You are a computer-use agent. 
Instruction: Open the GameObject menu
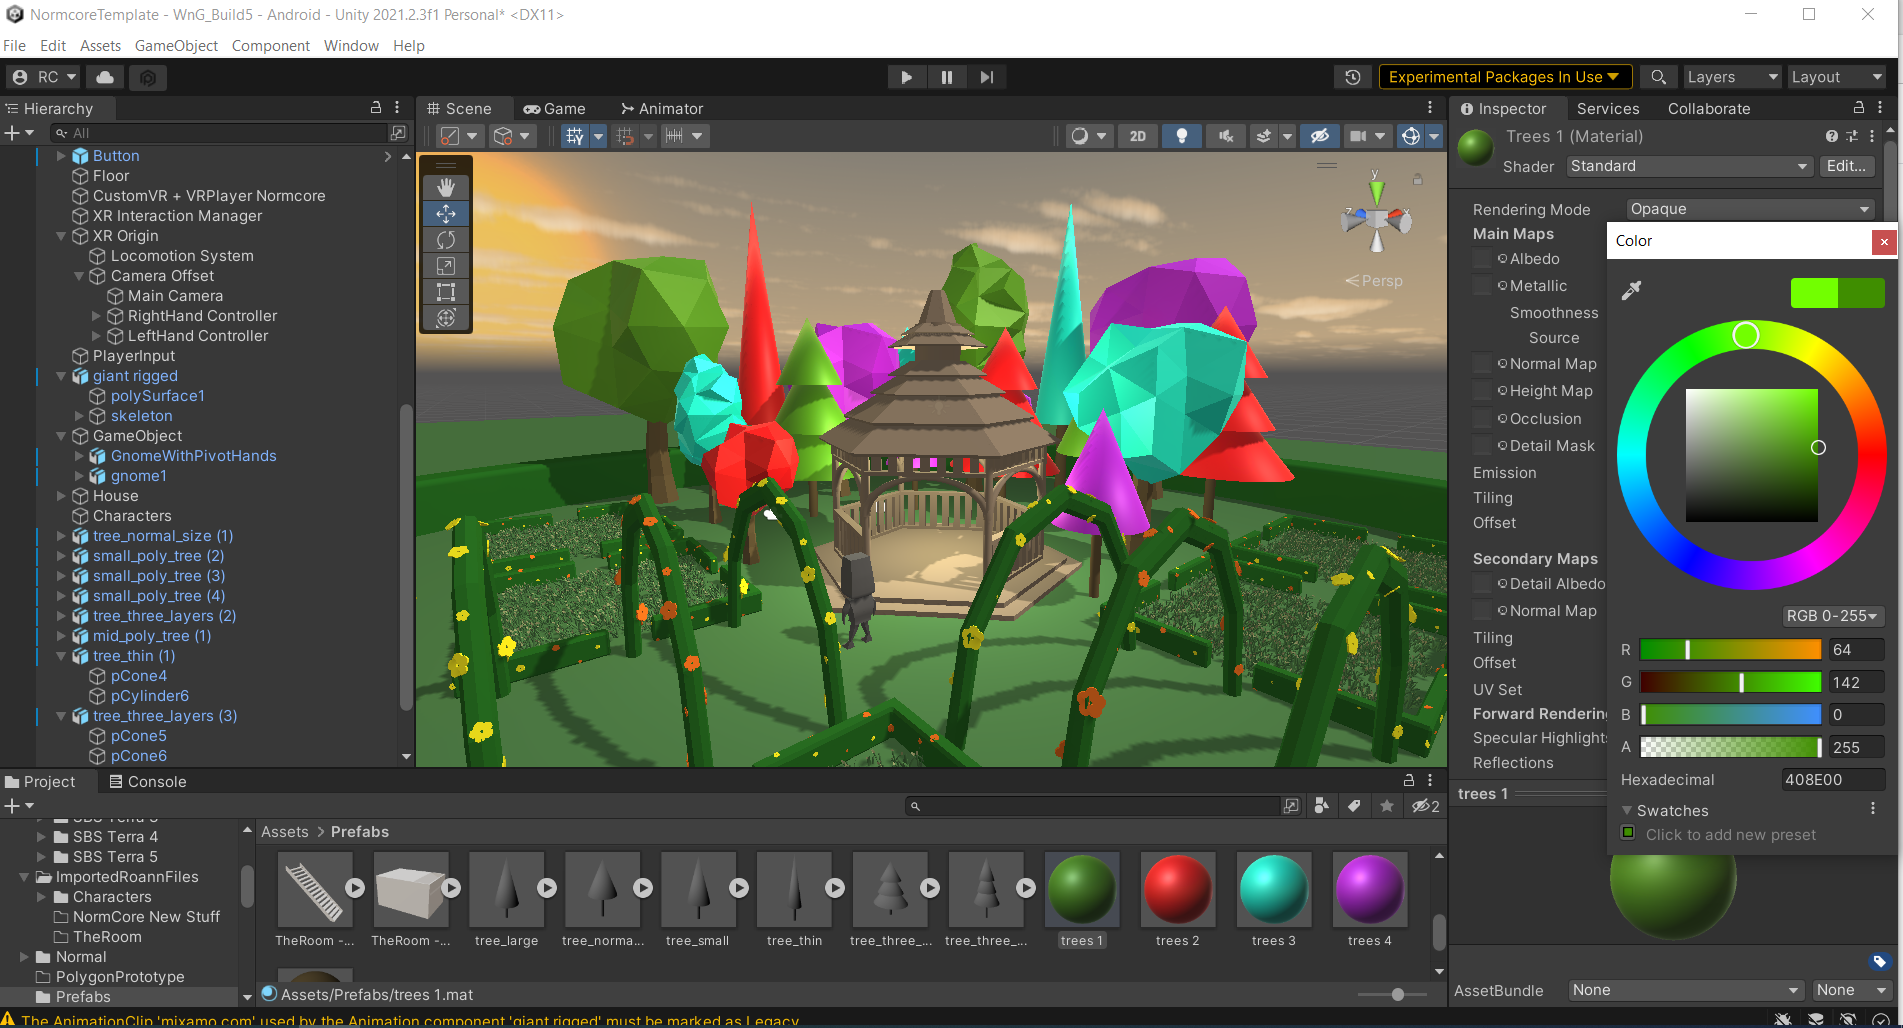point(176,46)
